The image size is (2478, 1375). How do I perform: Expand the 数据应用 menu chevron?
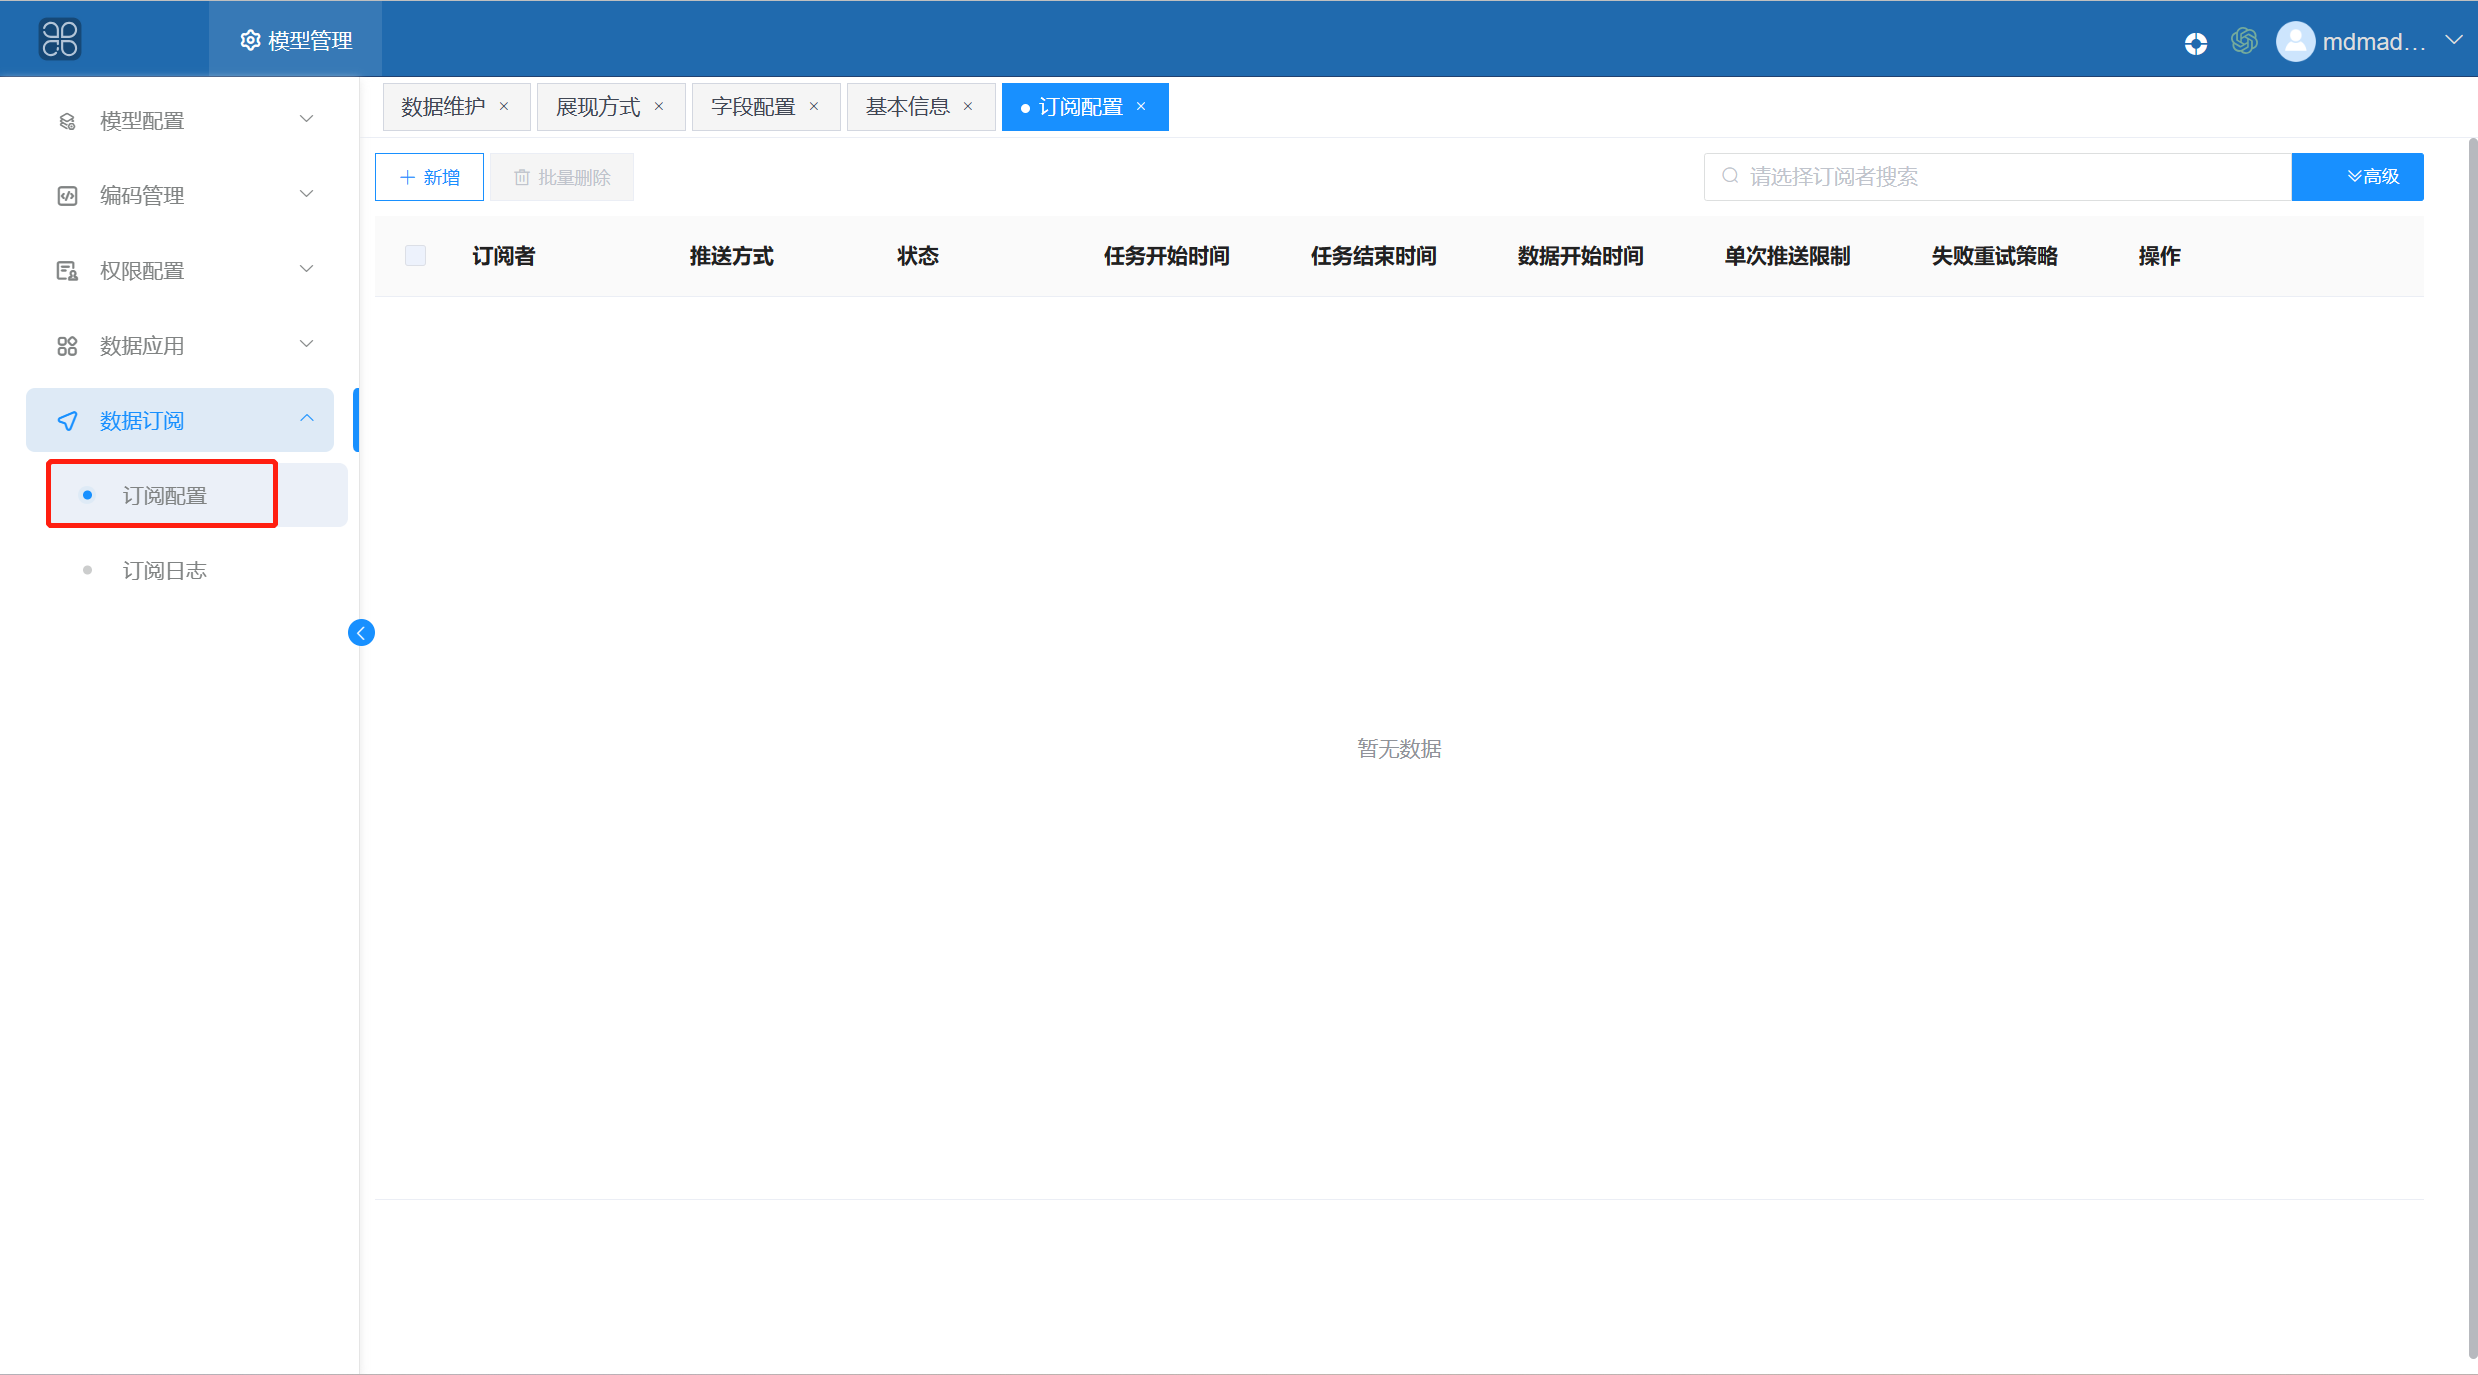click(x=307, y=344)
